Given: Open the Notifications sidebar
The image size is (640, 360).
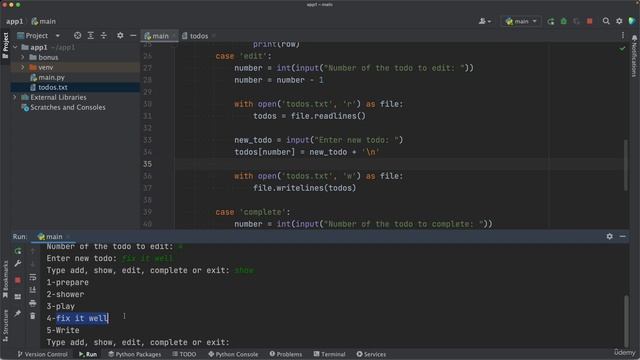Looking at the screenshot, I should [x=634, y=55].
